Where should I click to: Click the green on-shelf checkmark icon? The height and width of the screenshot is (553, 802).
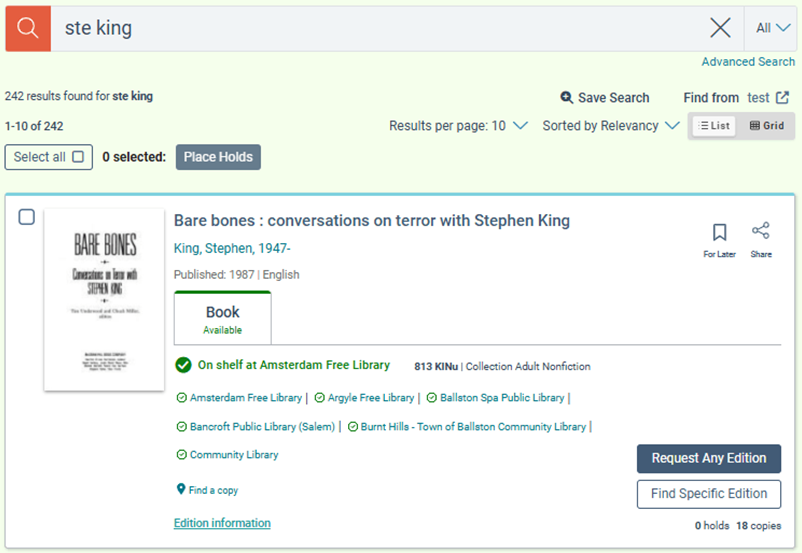click(183, 365)
